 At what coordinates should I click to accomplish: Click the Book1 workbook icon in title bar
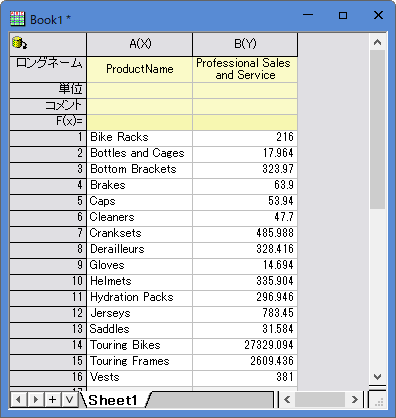(17, 19)
